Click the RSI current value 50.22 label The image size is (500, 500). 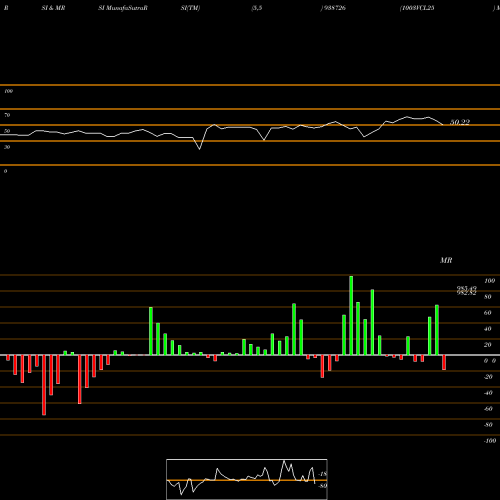(460, 122)
